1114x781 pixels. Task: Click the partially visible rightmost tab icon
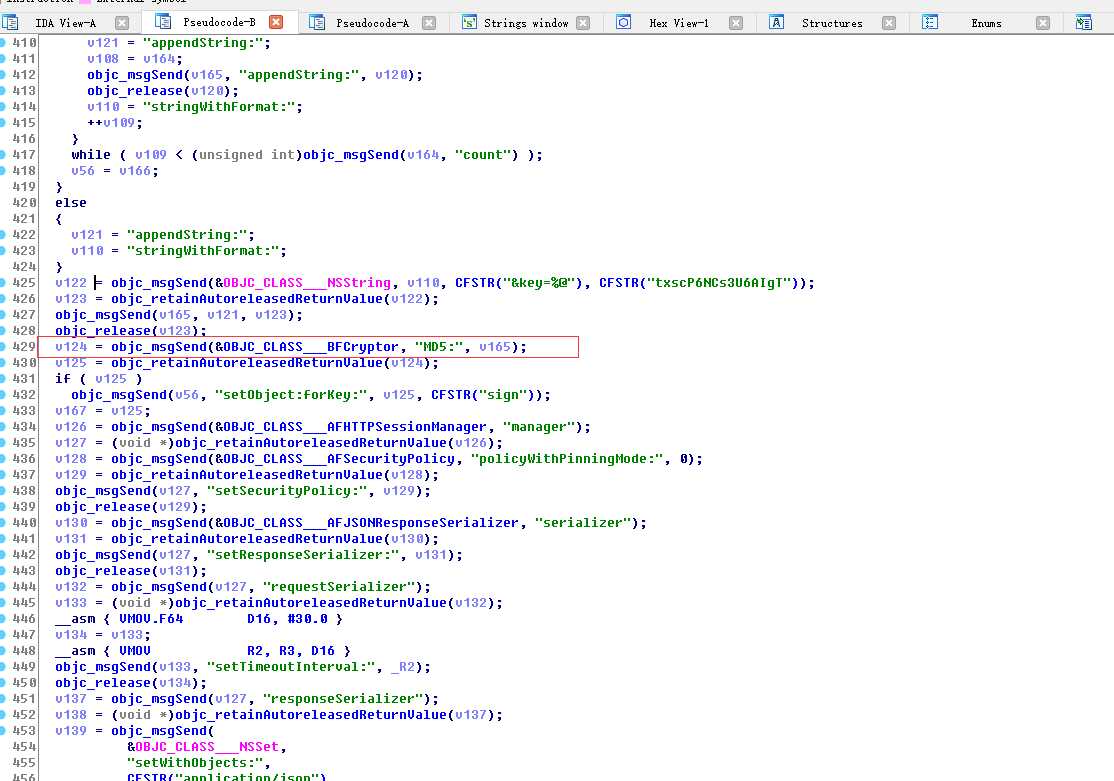[1084, 22]
